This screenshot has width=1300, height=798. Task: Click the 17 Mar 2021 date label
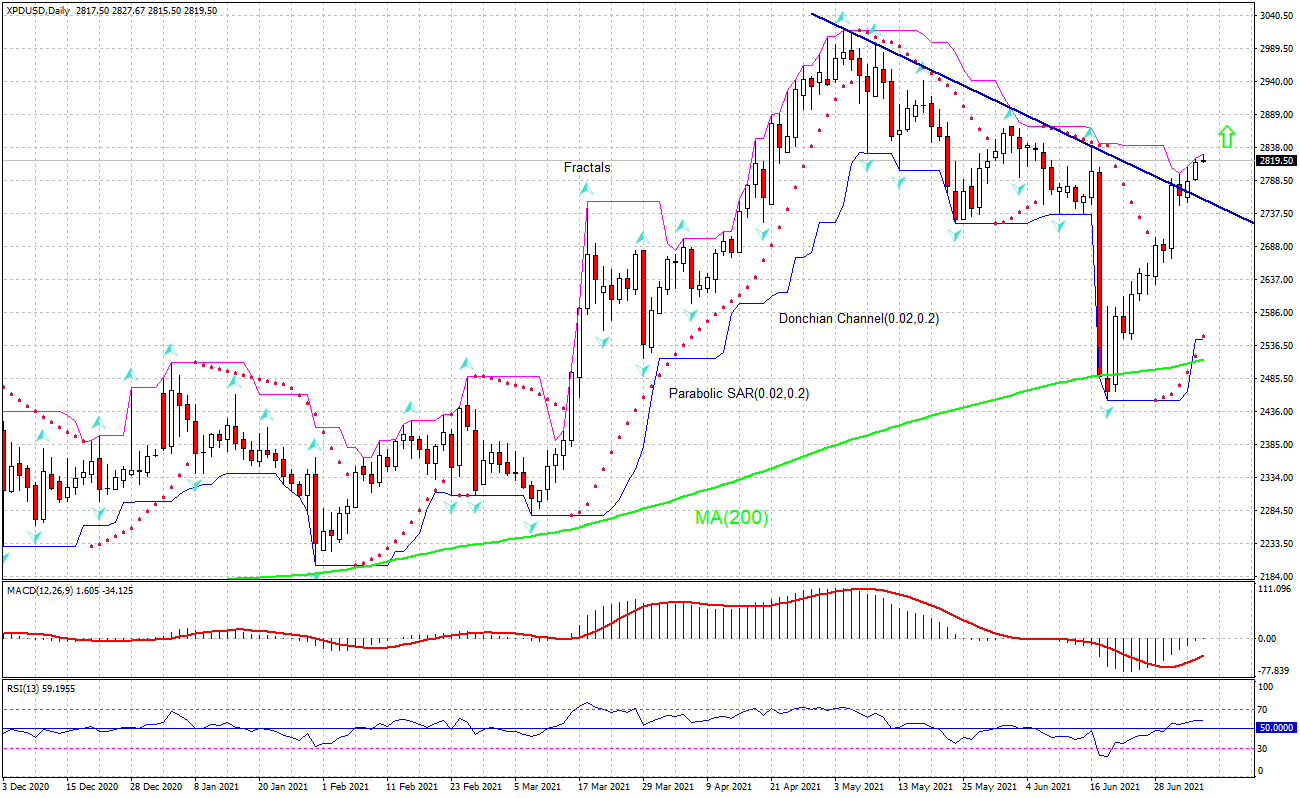click(597, 787)
